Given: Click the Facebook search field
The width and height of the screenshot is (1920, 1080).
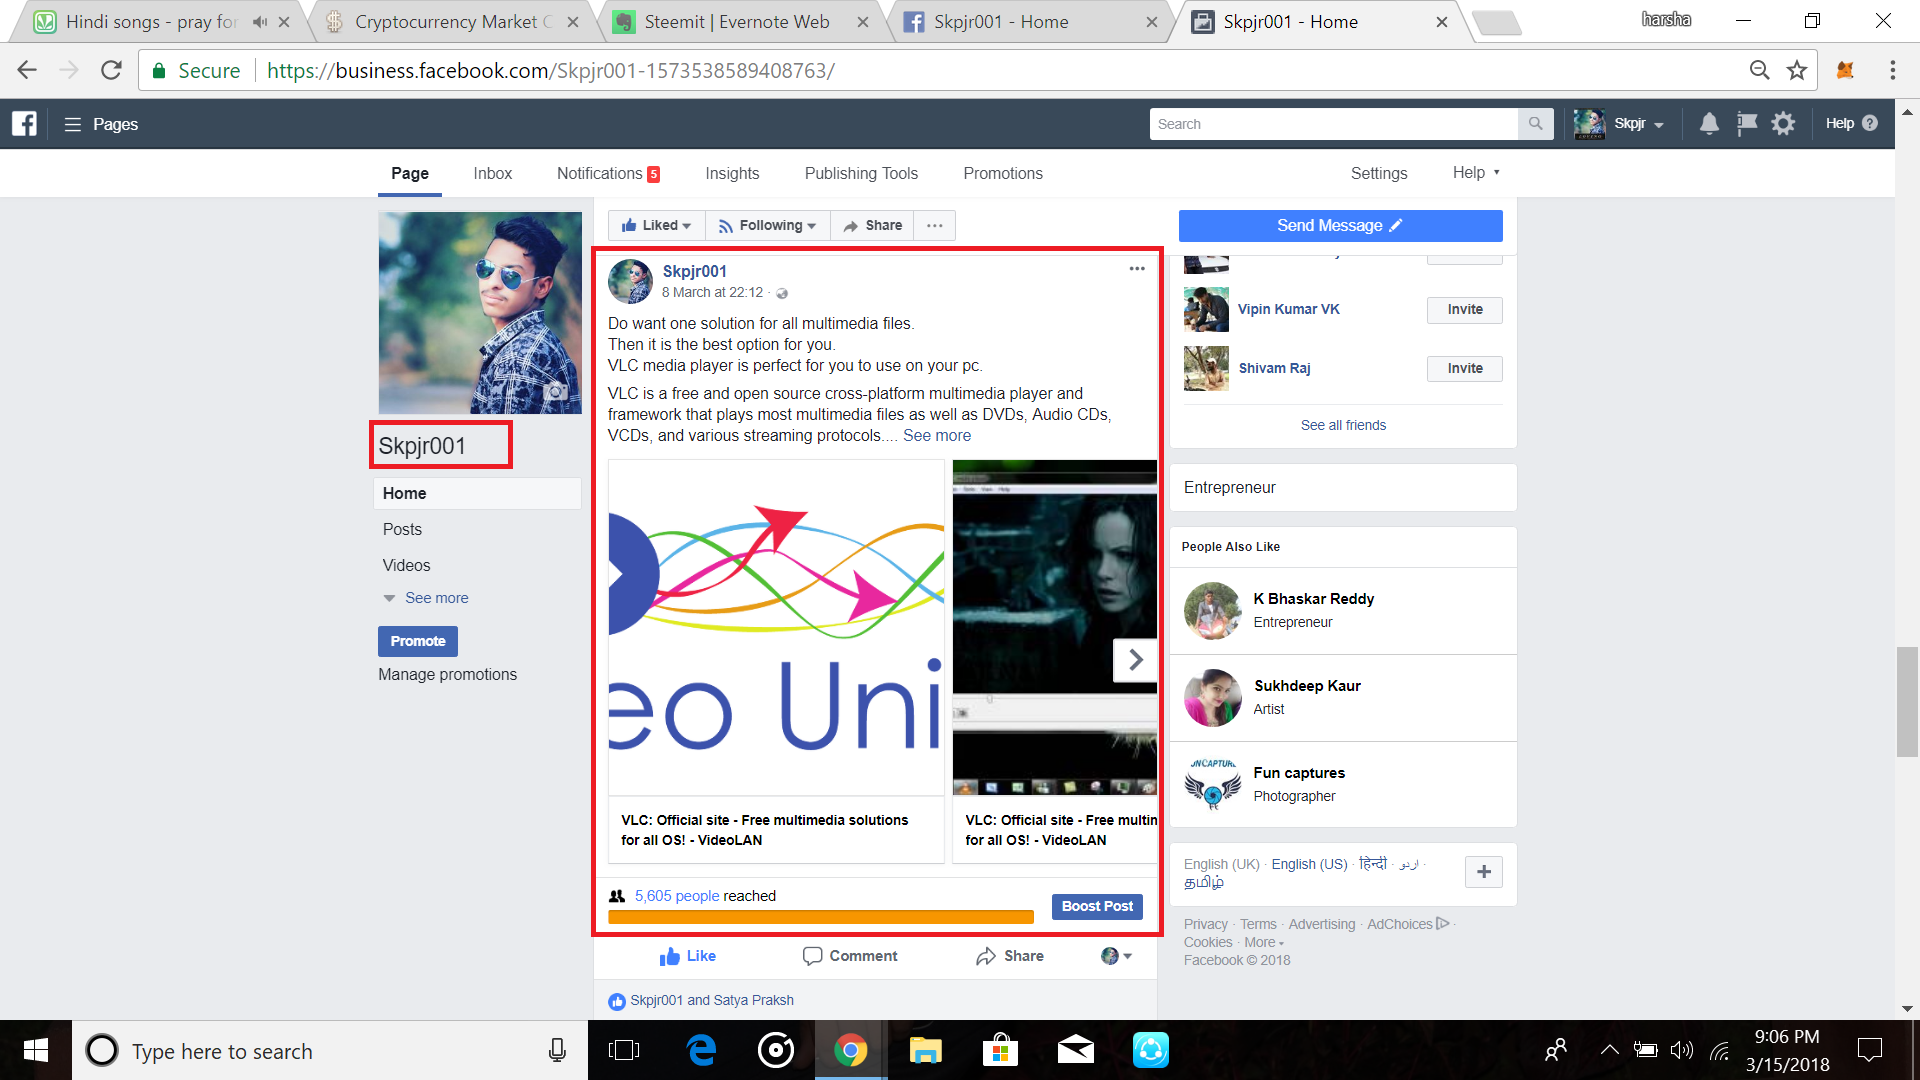Looking at the screenshot, I should (x=1334, y=124).
